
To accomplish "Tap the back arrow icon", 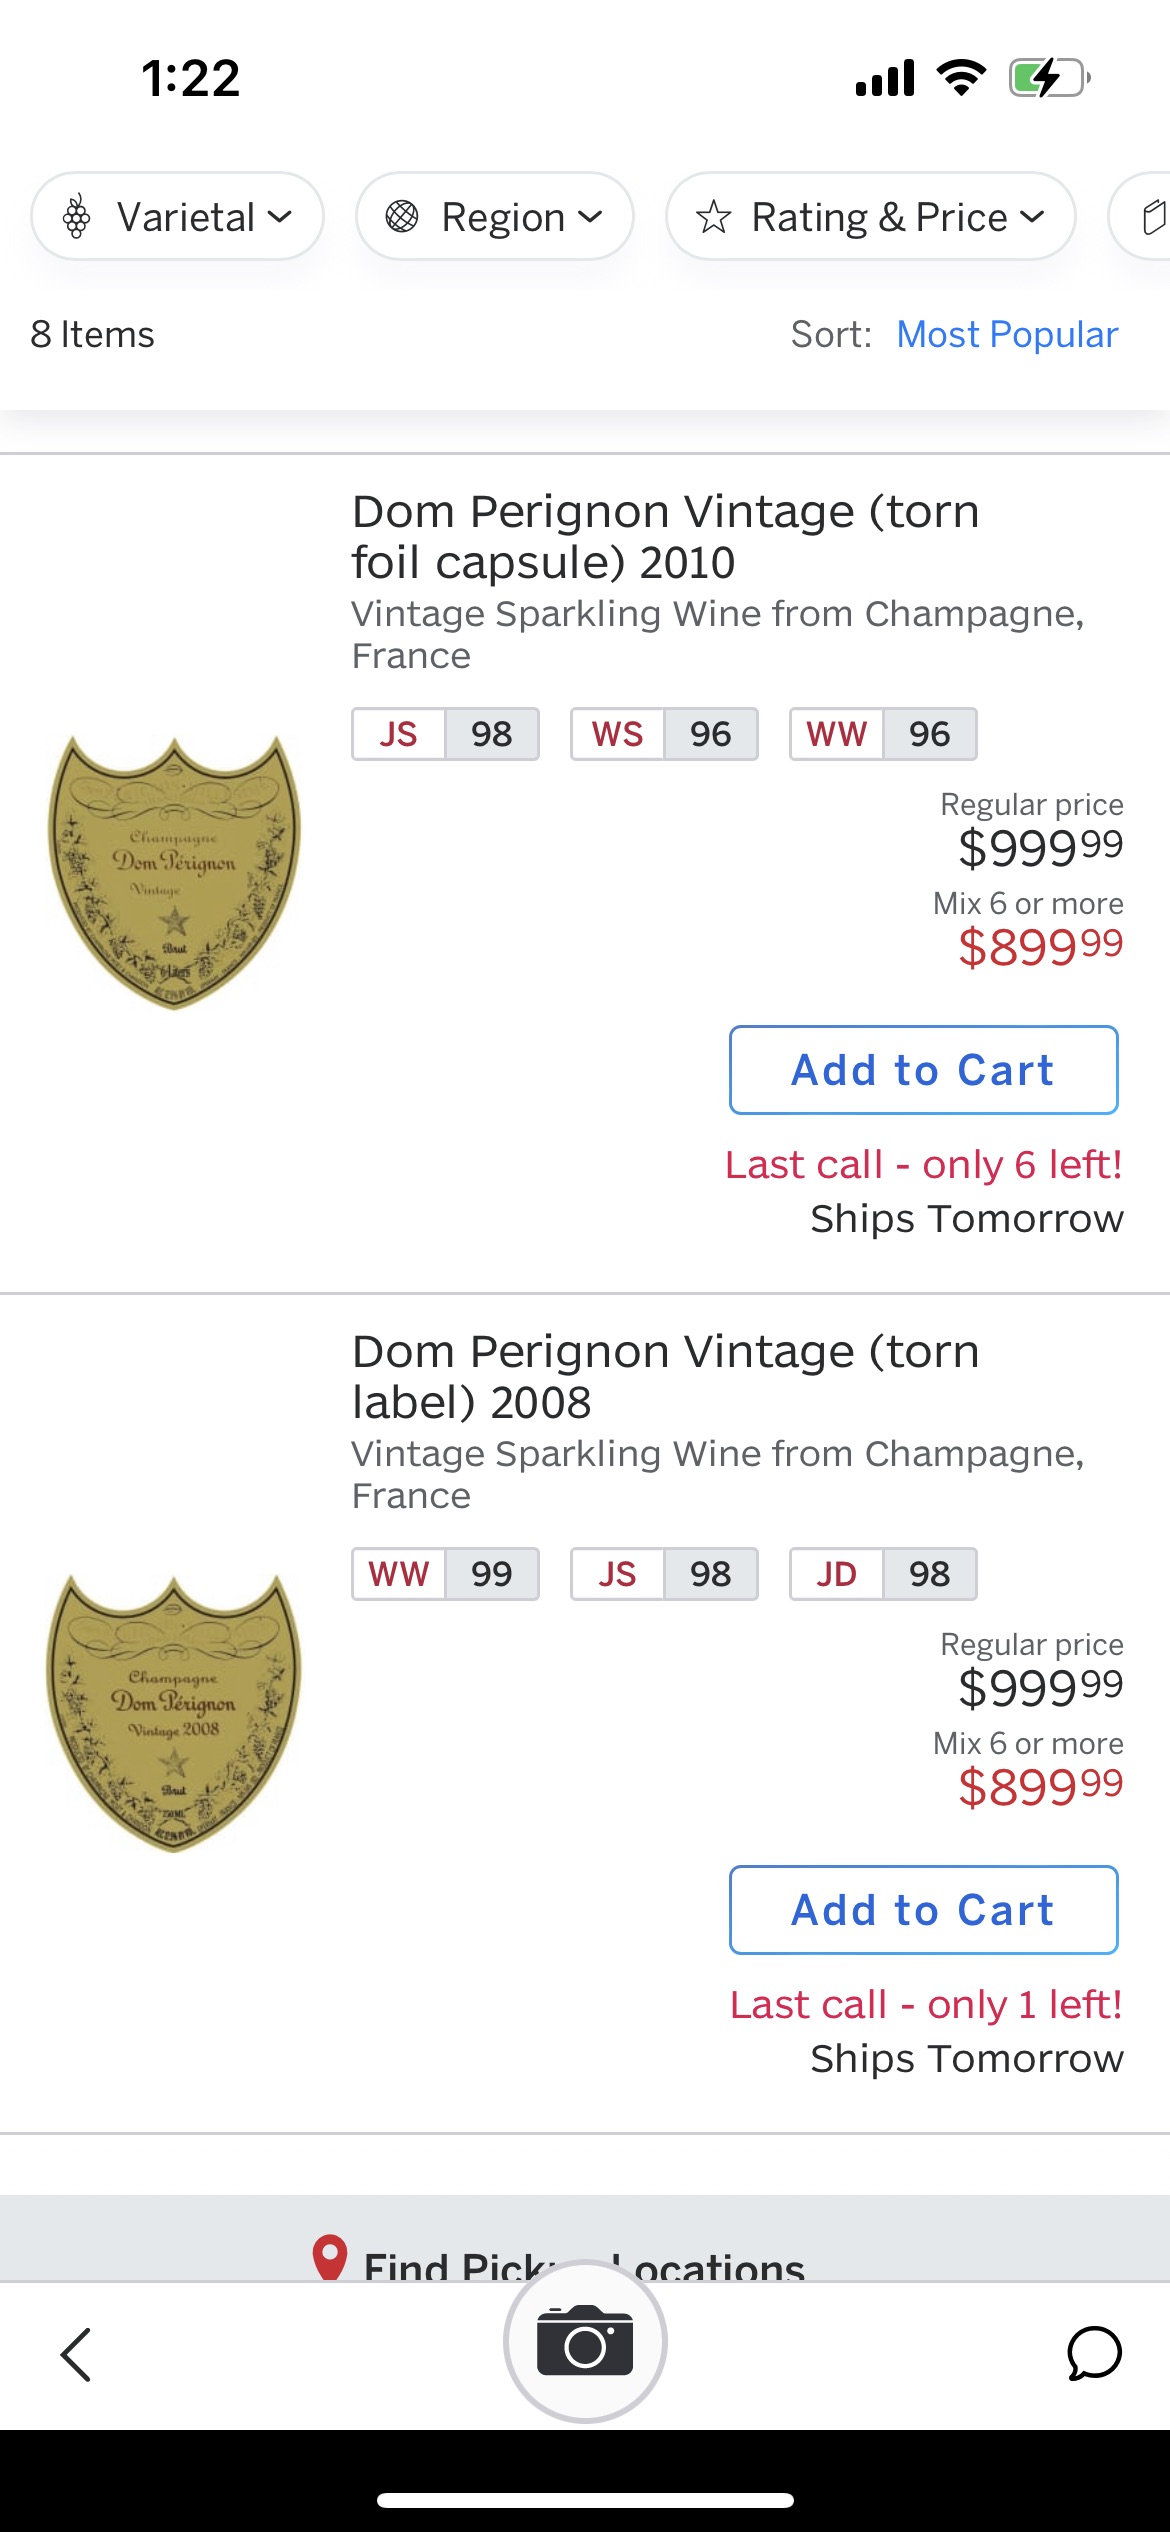I will [x=76, y=2354].
